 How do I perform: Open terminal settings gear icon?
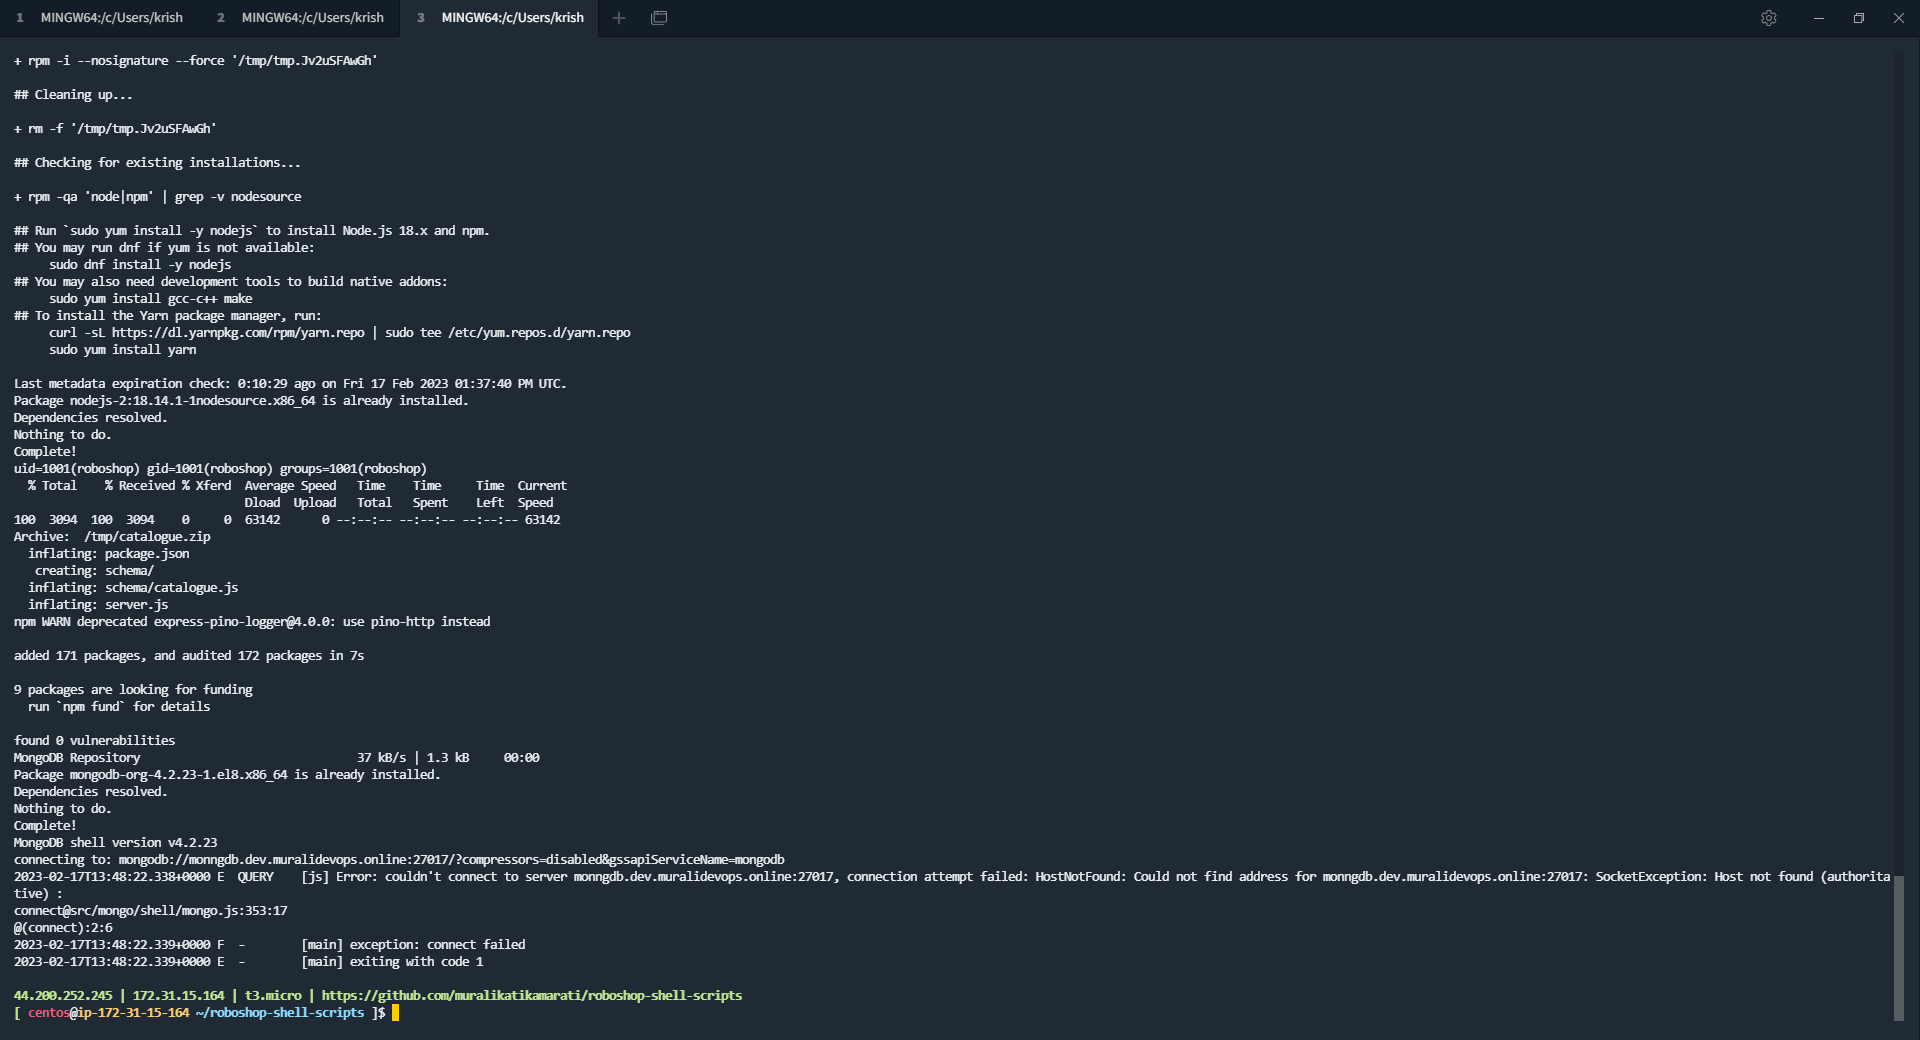[x=1769, y=18]
